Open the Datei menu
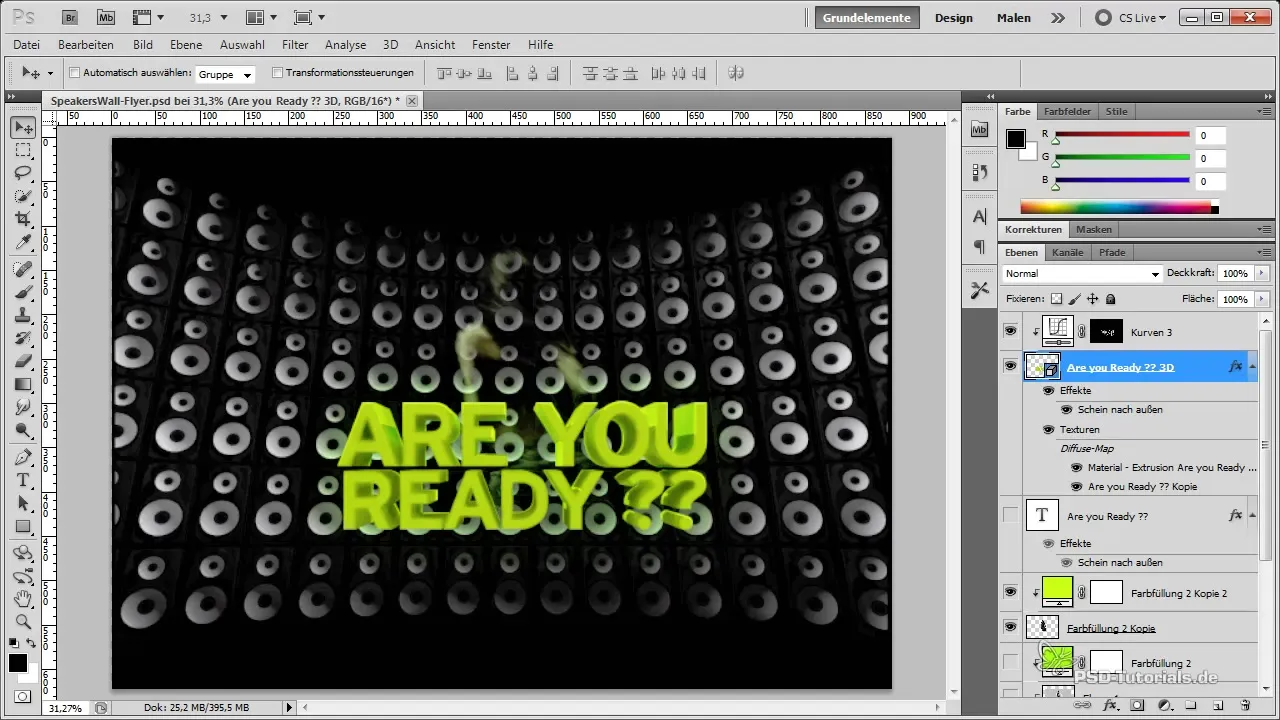Image resolution: width=1280 pixels, height=720 pixels. coord(27,45)
